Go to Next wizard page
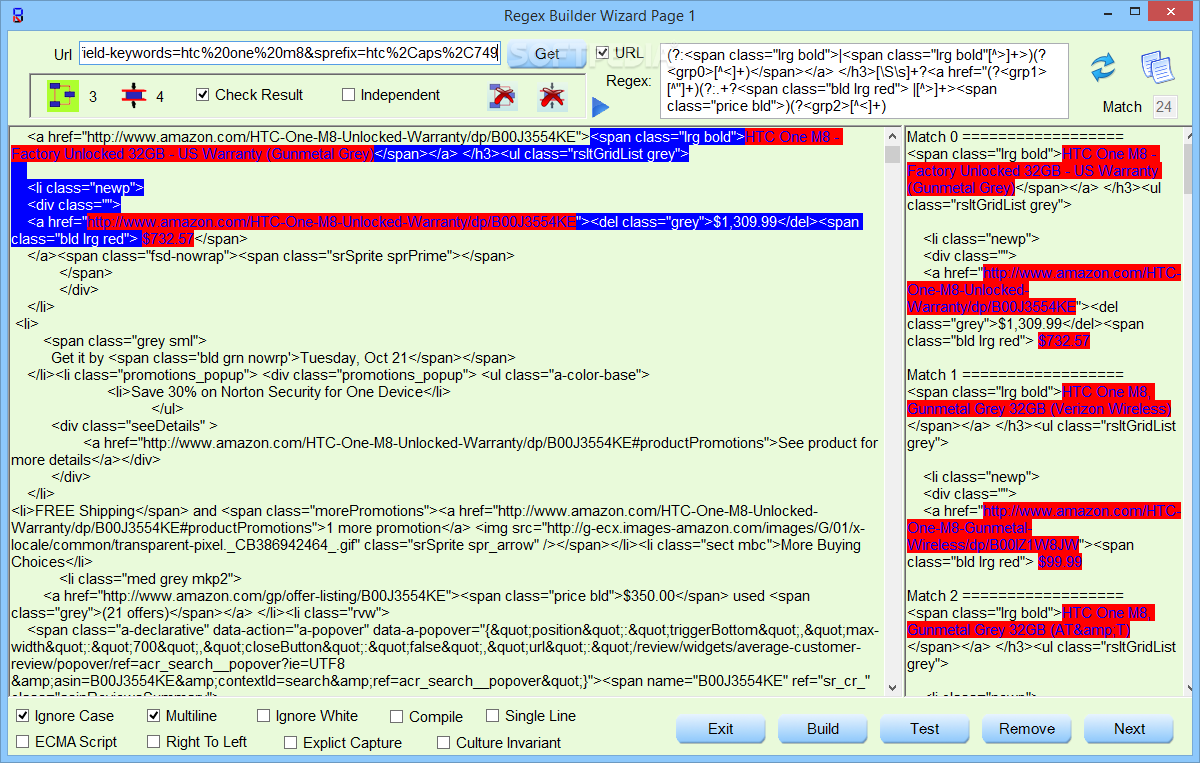The width and height of the screenshot is (1200, 763). (1129, 729)
